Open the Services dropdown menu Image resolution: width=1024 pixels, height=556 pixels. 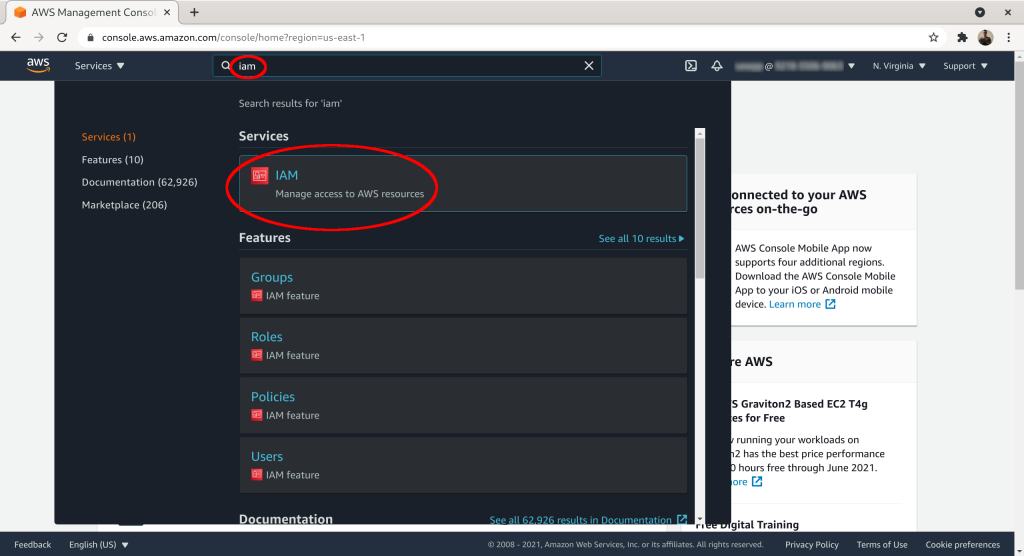99,66
